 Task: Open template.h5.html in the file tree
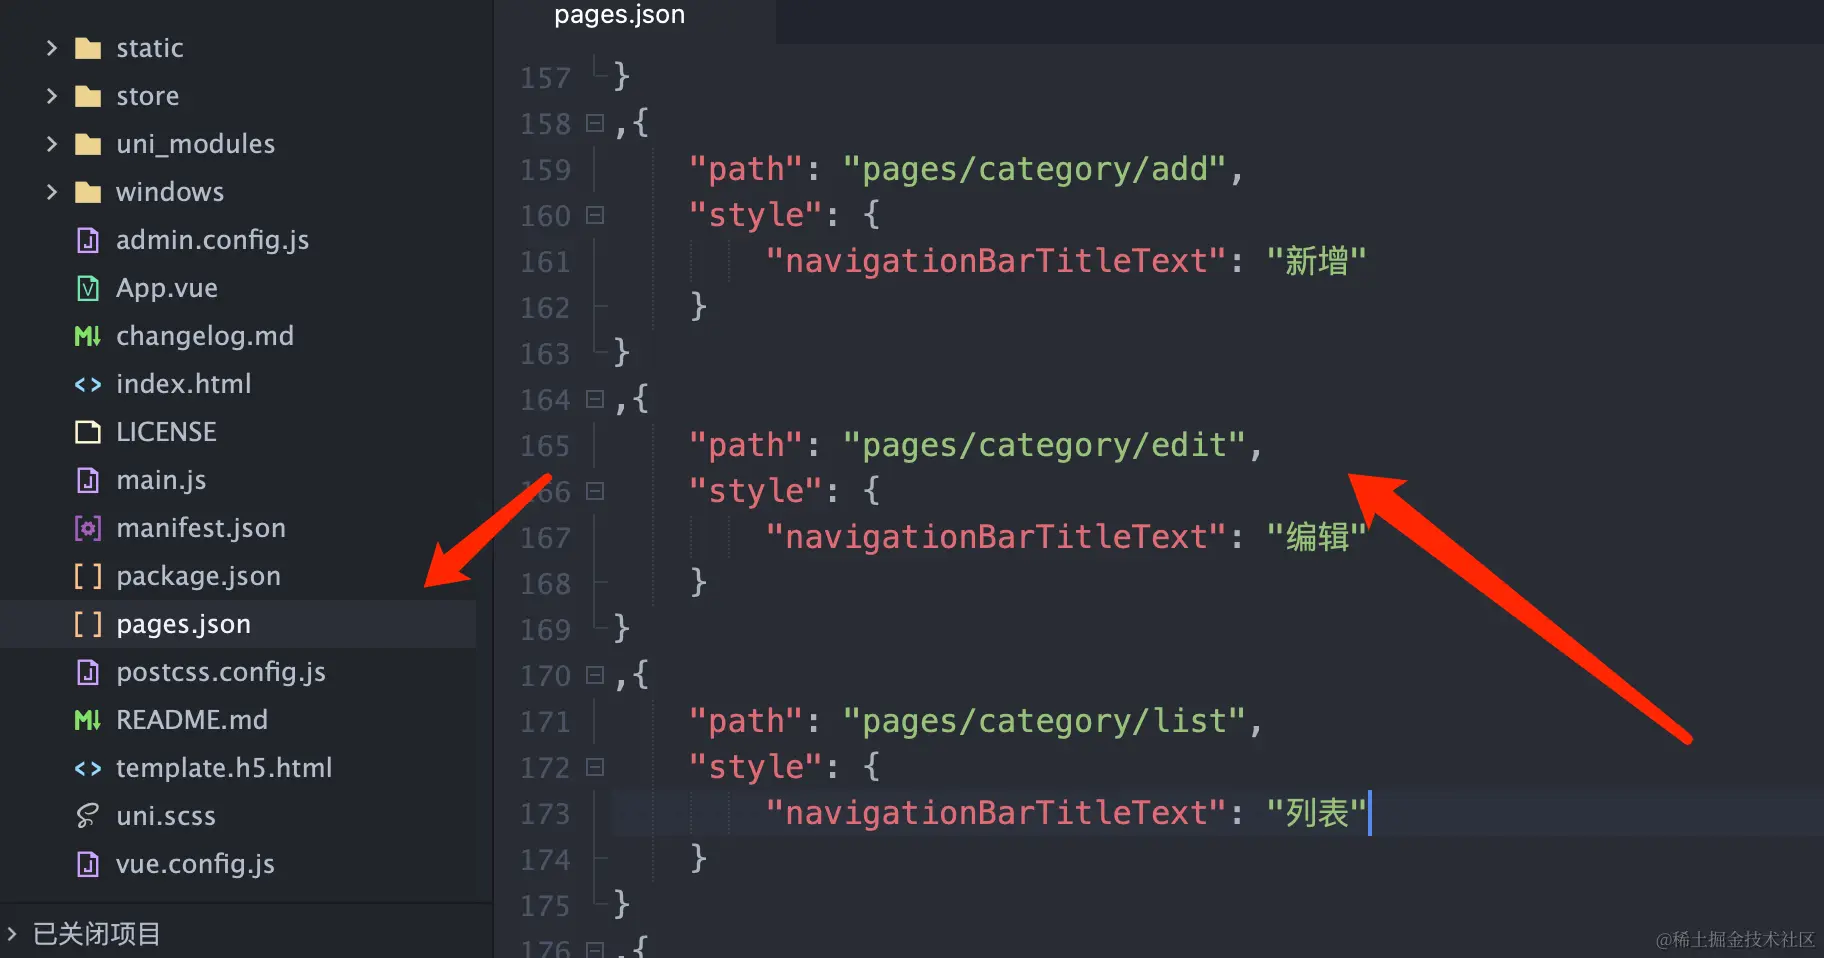coord(224,768)
